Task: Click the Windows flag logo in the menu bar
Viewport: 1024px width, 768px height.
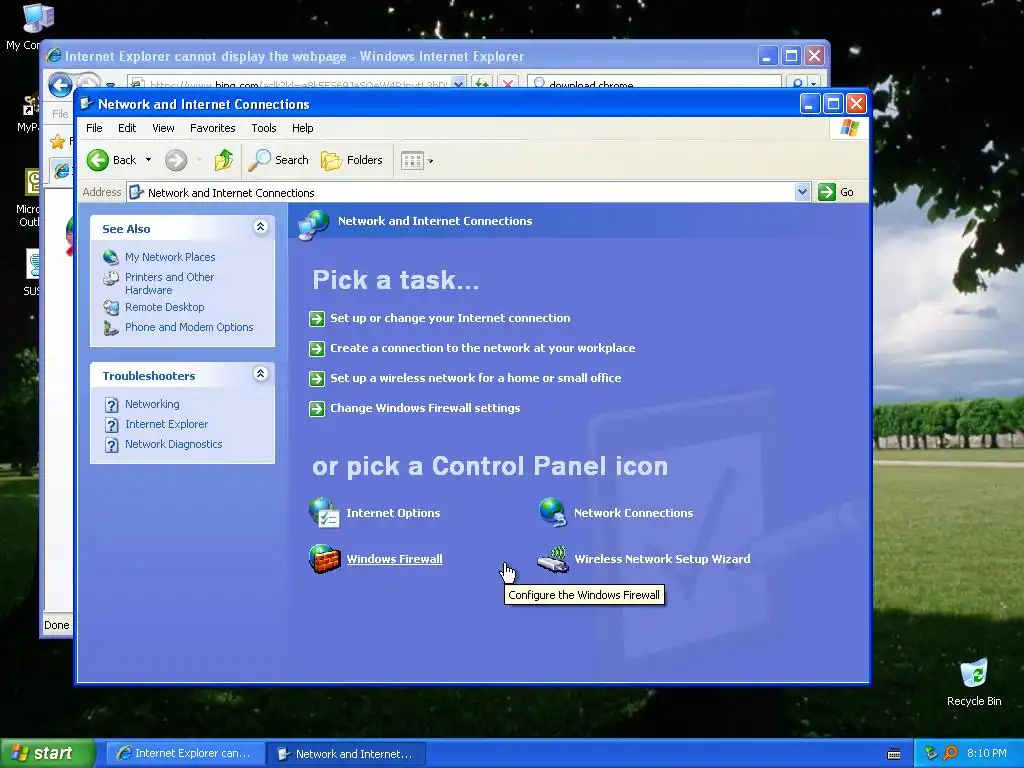Action: (x=850, y=128)
